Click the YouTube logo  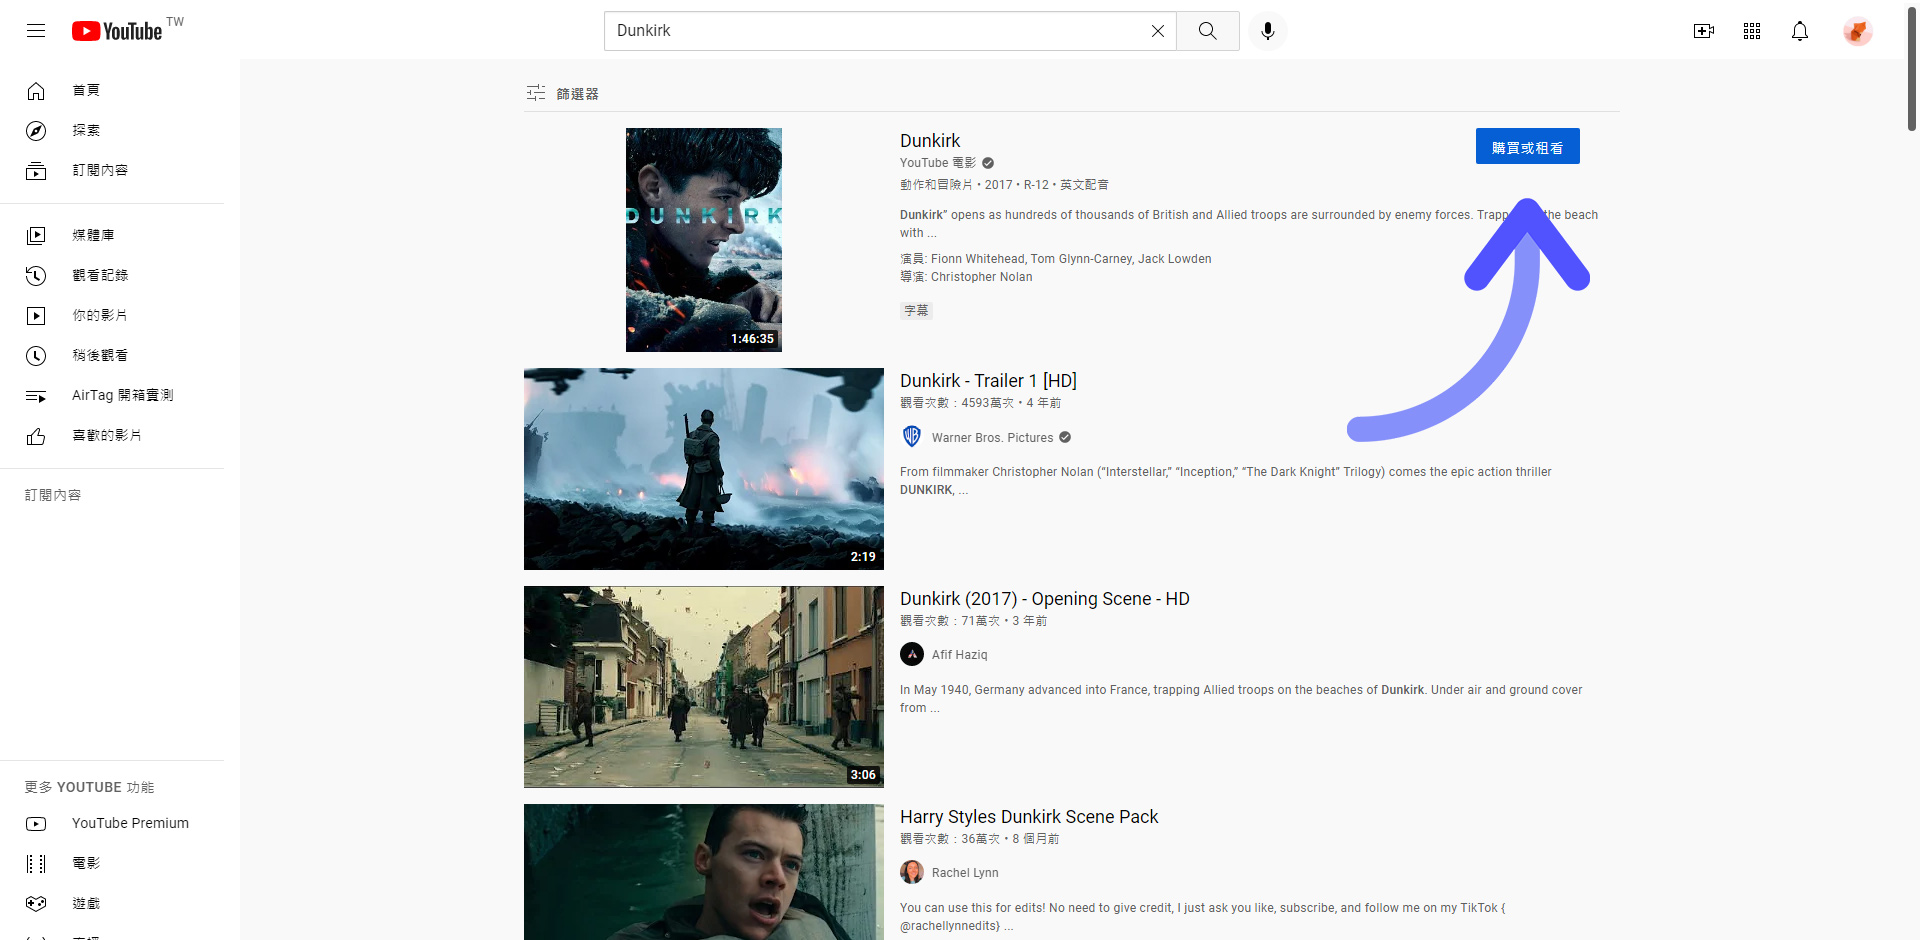click(117, 31)
